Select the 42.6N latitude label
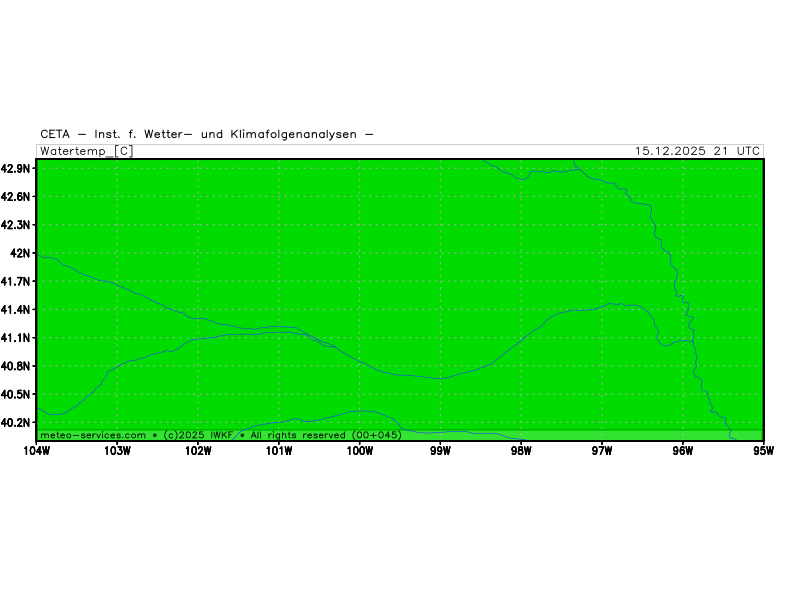The height and width of the screenshot is (600, 800). (16, 197)
